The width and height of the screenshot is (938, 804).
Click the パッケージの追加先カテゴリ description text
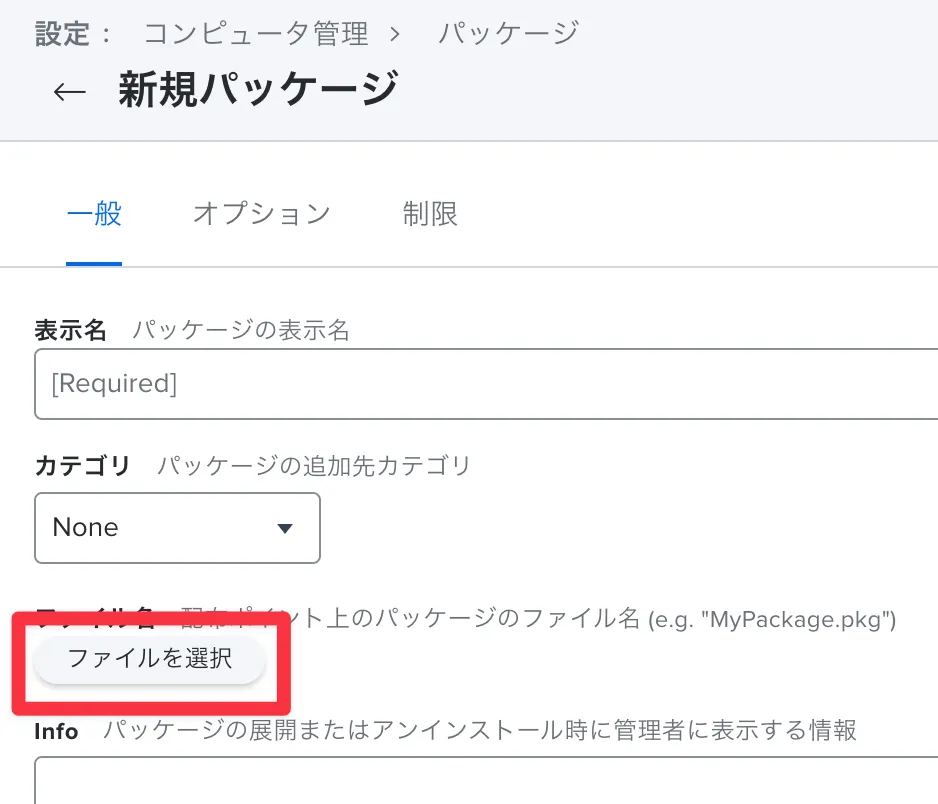pos(314,466)
